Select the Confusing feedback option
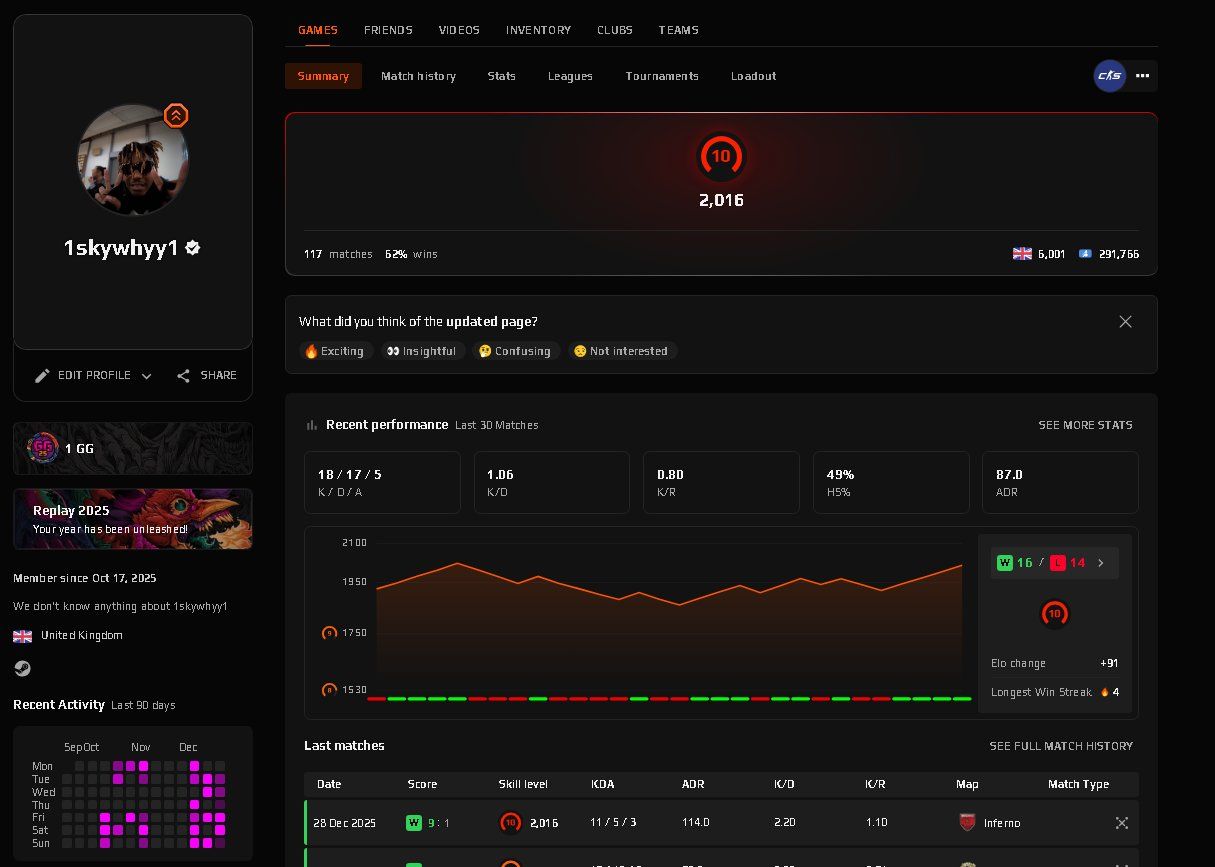This screenshot has height=867, width=1215. point(514,351)
